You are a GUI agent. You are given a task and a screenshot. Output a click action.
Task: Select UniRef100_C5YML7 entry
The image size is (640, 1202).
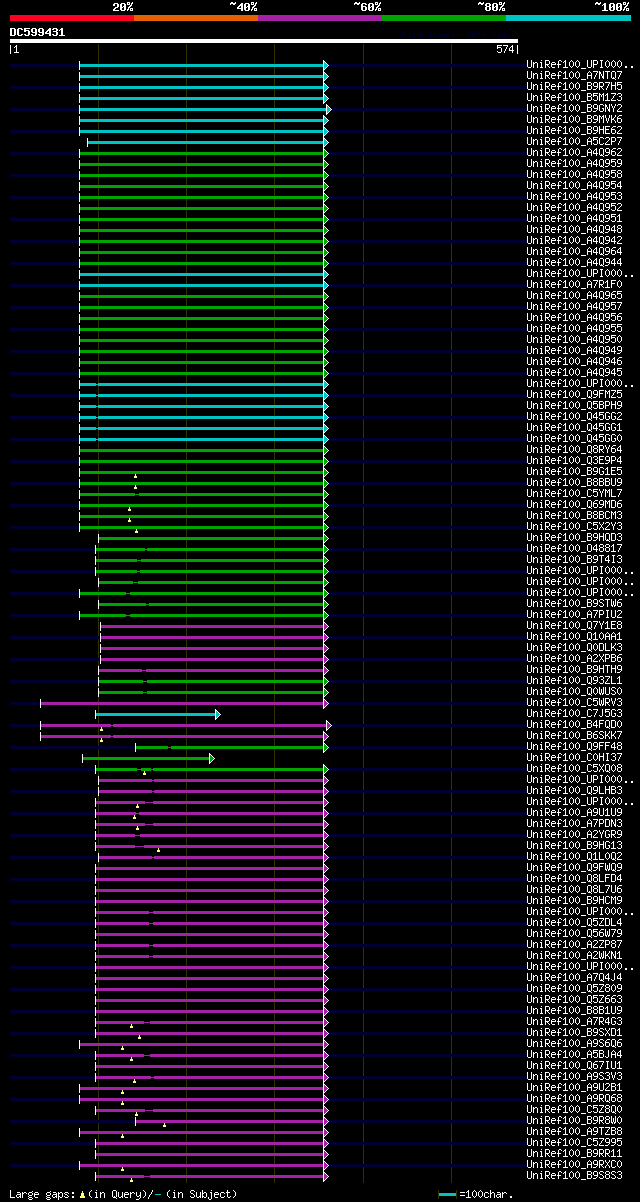pyautogui.click(x=574, y=493)
